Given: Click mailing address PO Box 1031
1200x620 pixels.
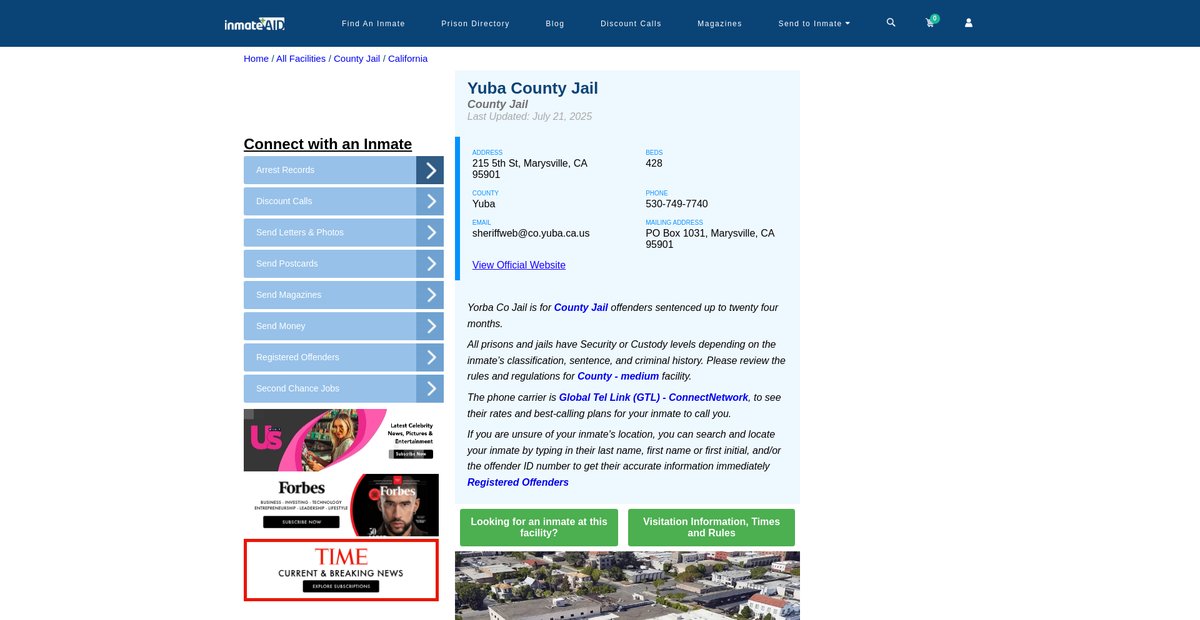Looking at the screenshot, I should pyautogui.click(x=710, y=239).
